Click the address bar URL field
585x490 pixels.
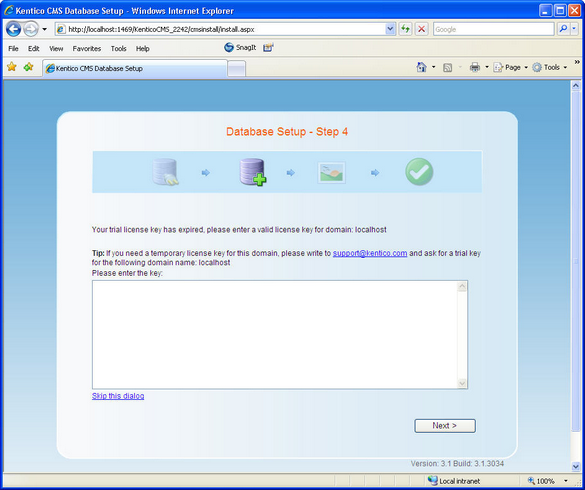pos(220,29)
